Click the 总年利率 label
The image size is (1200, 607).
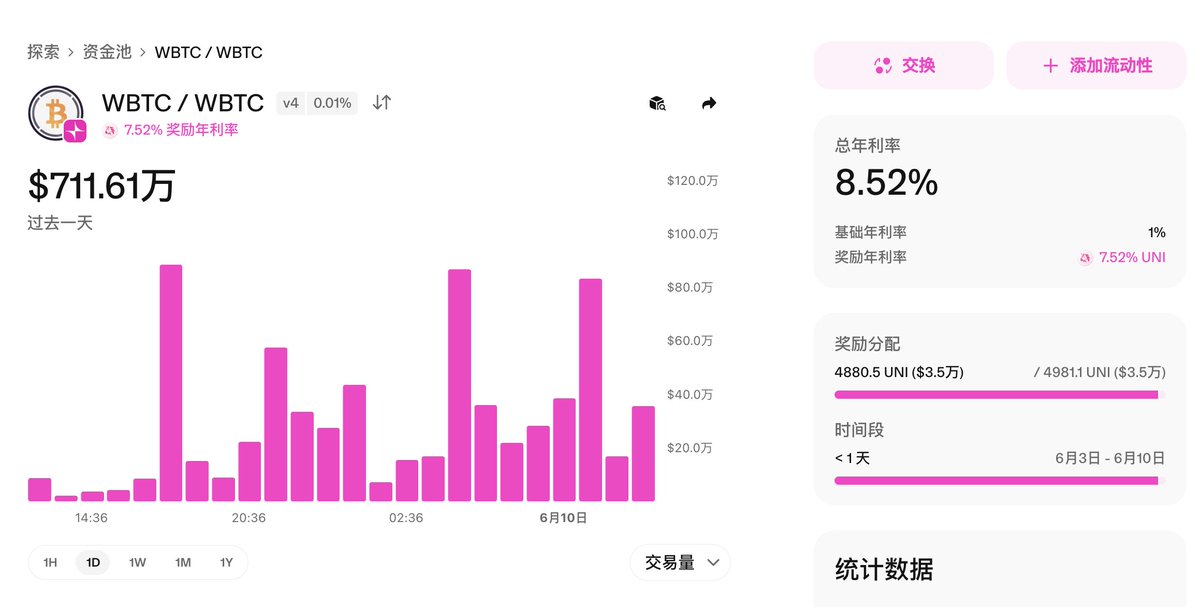click(867, 146)
